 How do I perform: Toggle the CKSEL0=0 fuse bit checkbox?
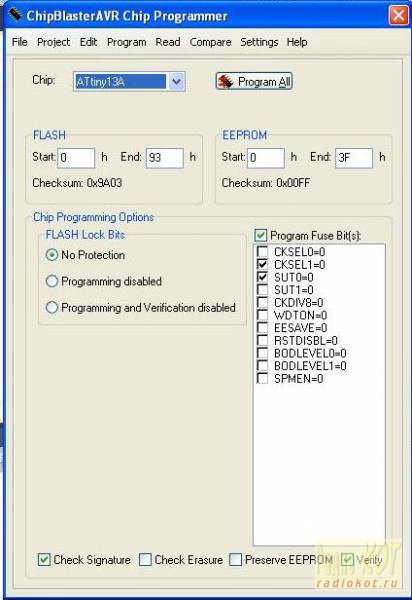tap(262, 251)
